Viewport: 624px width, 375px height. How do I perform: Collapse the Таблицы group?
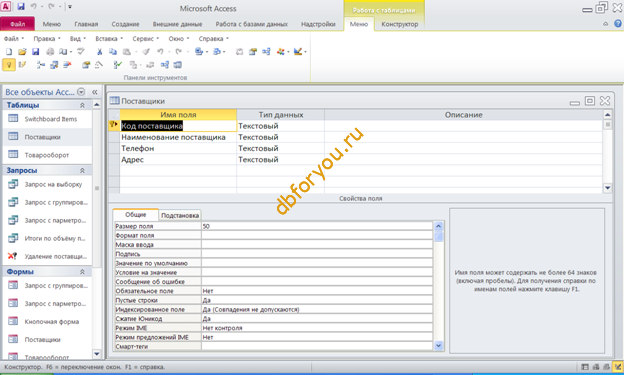click(82, 105)
